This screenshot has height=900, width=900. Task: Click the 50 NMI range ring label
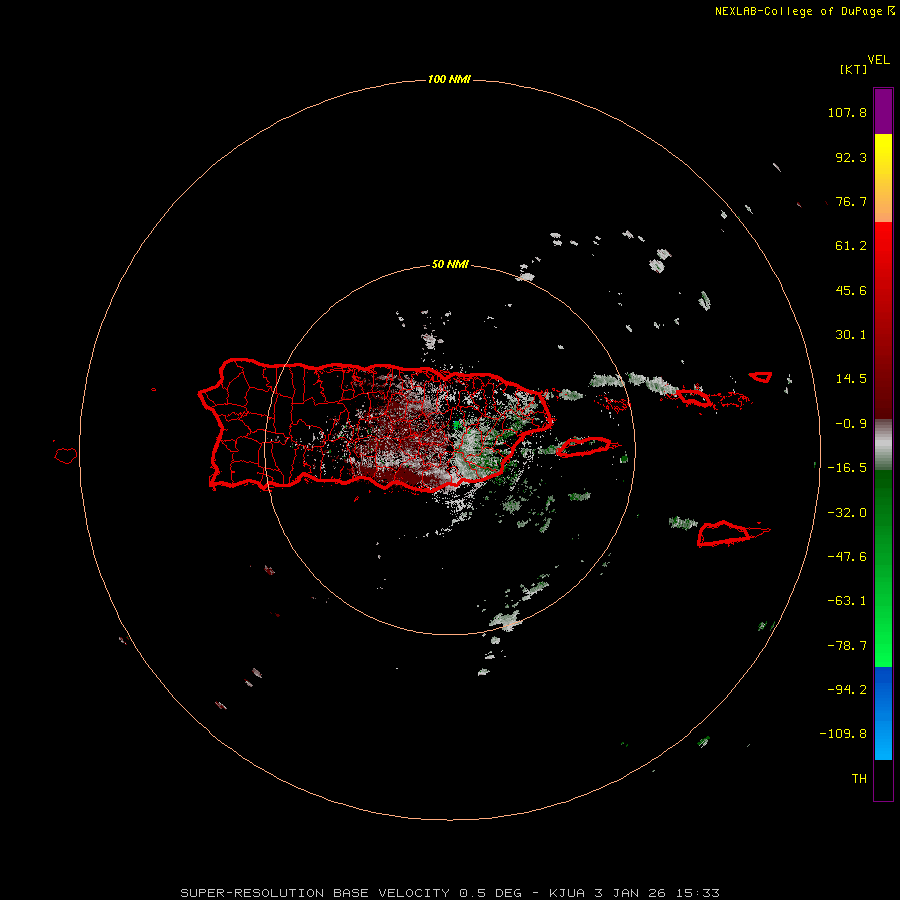click(x=450, y=265)
